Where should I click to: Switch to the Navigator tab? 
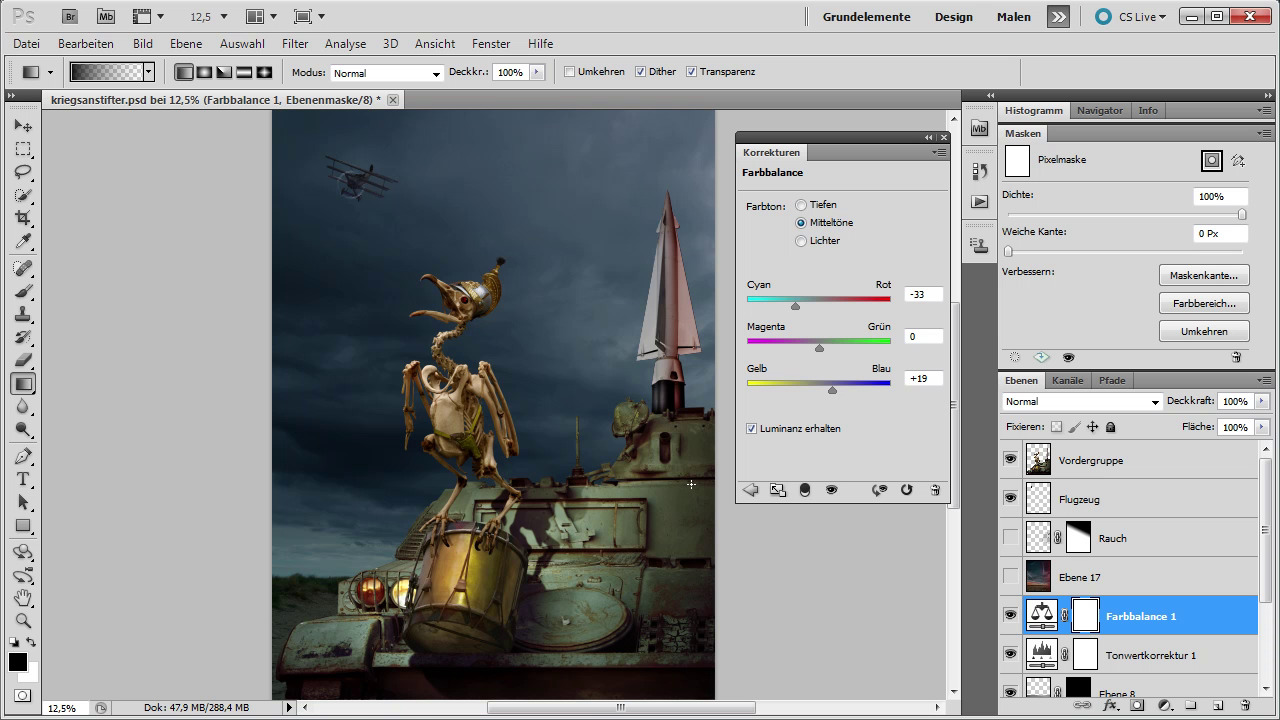(1100, 111)
